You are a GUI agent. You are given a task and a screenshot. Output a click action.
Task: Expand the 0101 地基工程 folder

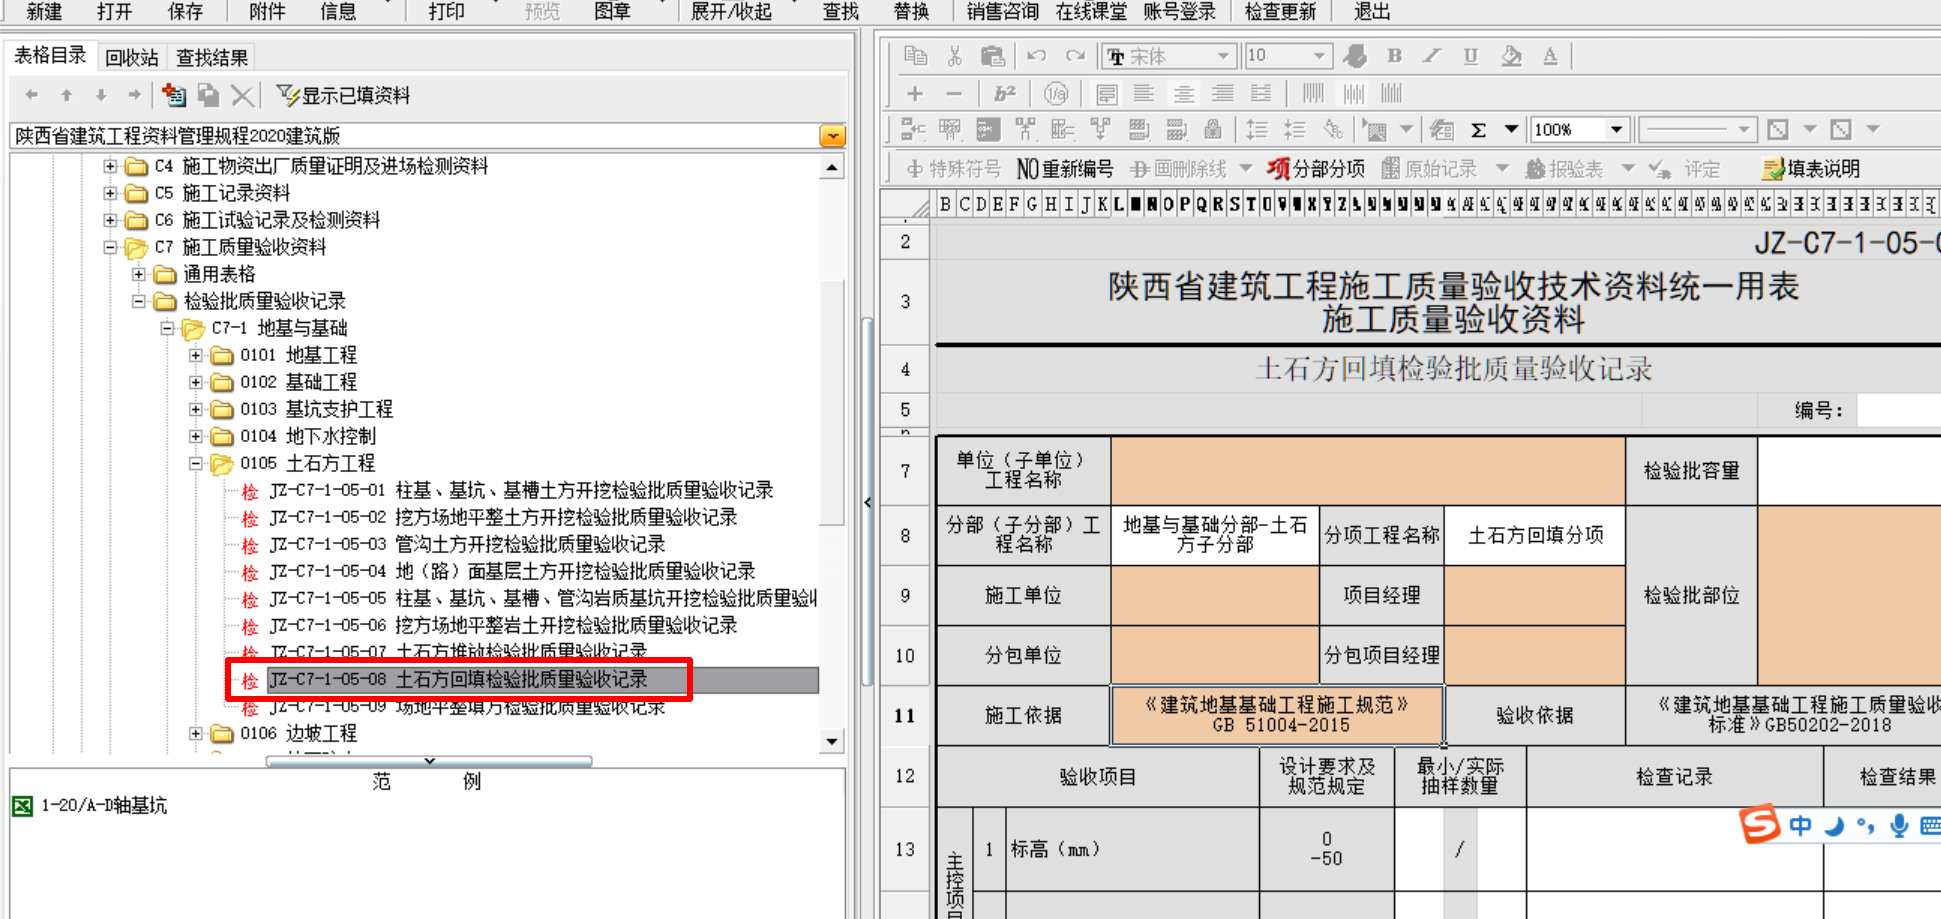tap(196, 355)
